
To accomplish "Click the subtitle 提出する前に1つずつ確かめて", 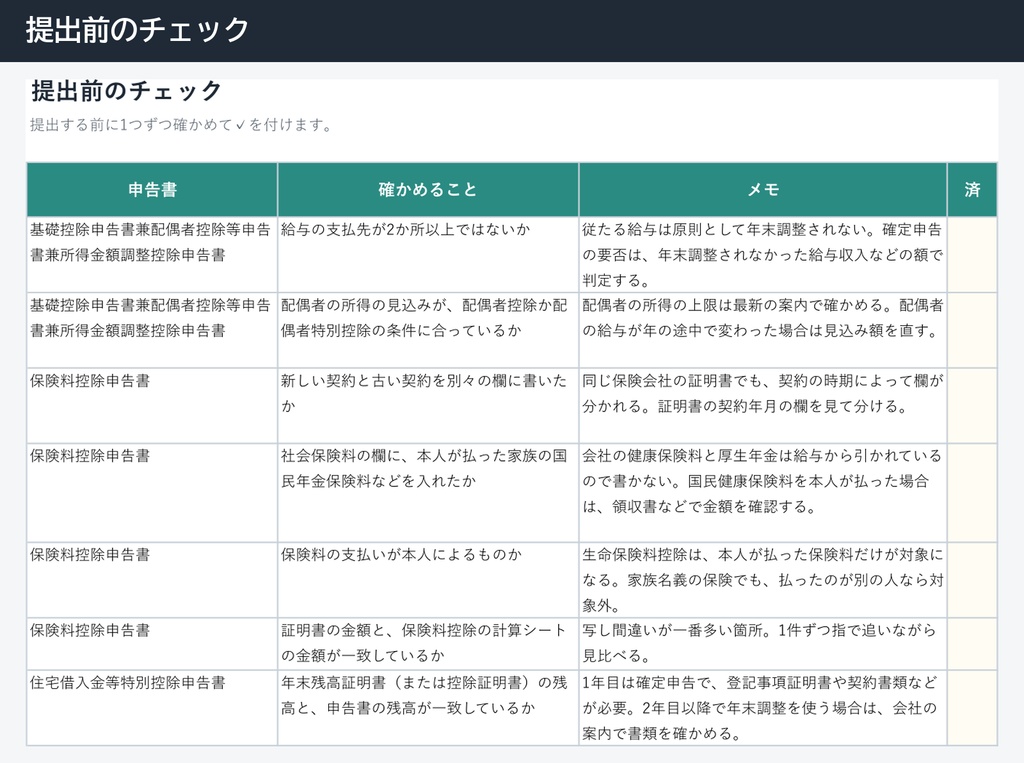I will click(x=181, y=125).
